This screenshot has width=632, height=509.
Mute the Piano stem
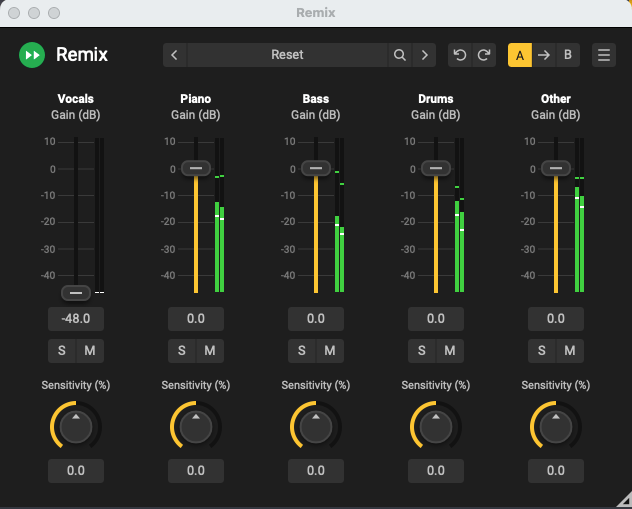209,350
